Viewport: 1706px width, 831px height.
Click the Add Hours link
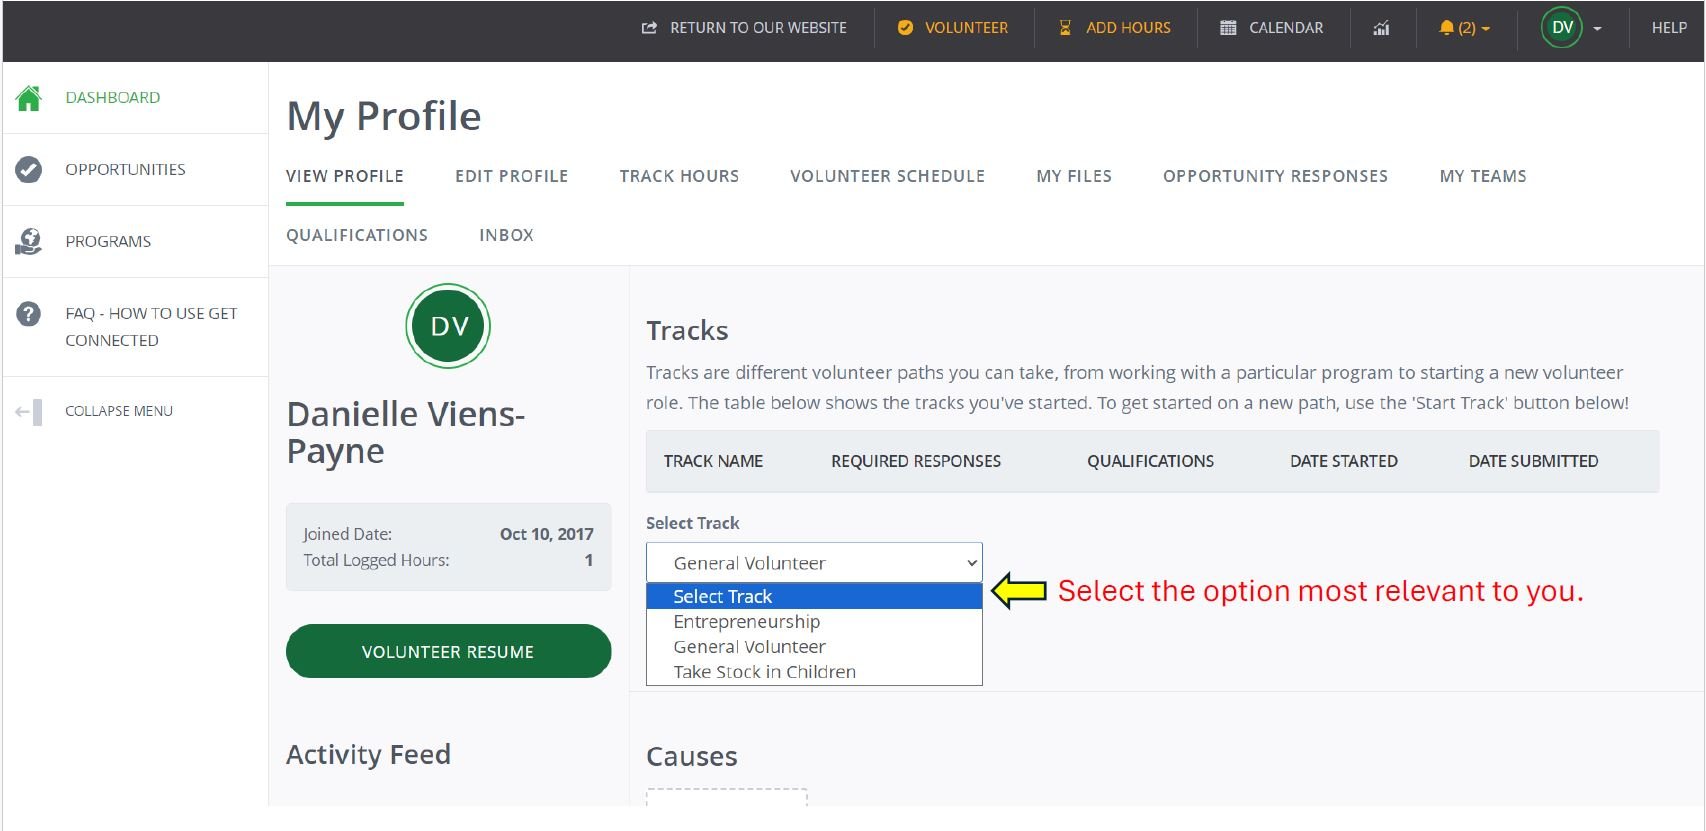[1128, 28]
